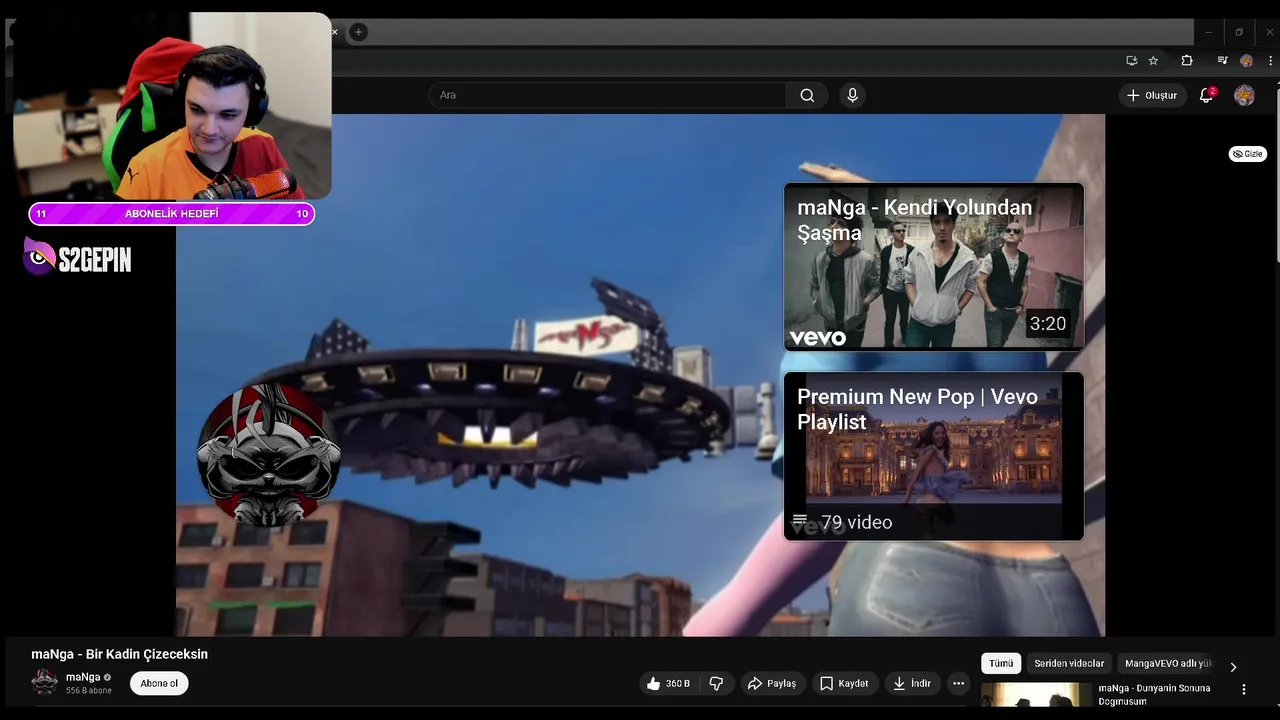The image size is (1280, 720).
Task: Save the video with Kaydet
Action: [844, 683]
